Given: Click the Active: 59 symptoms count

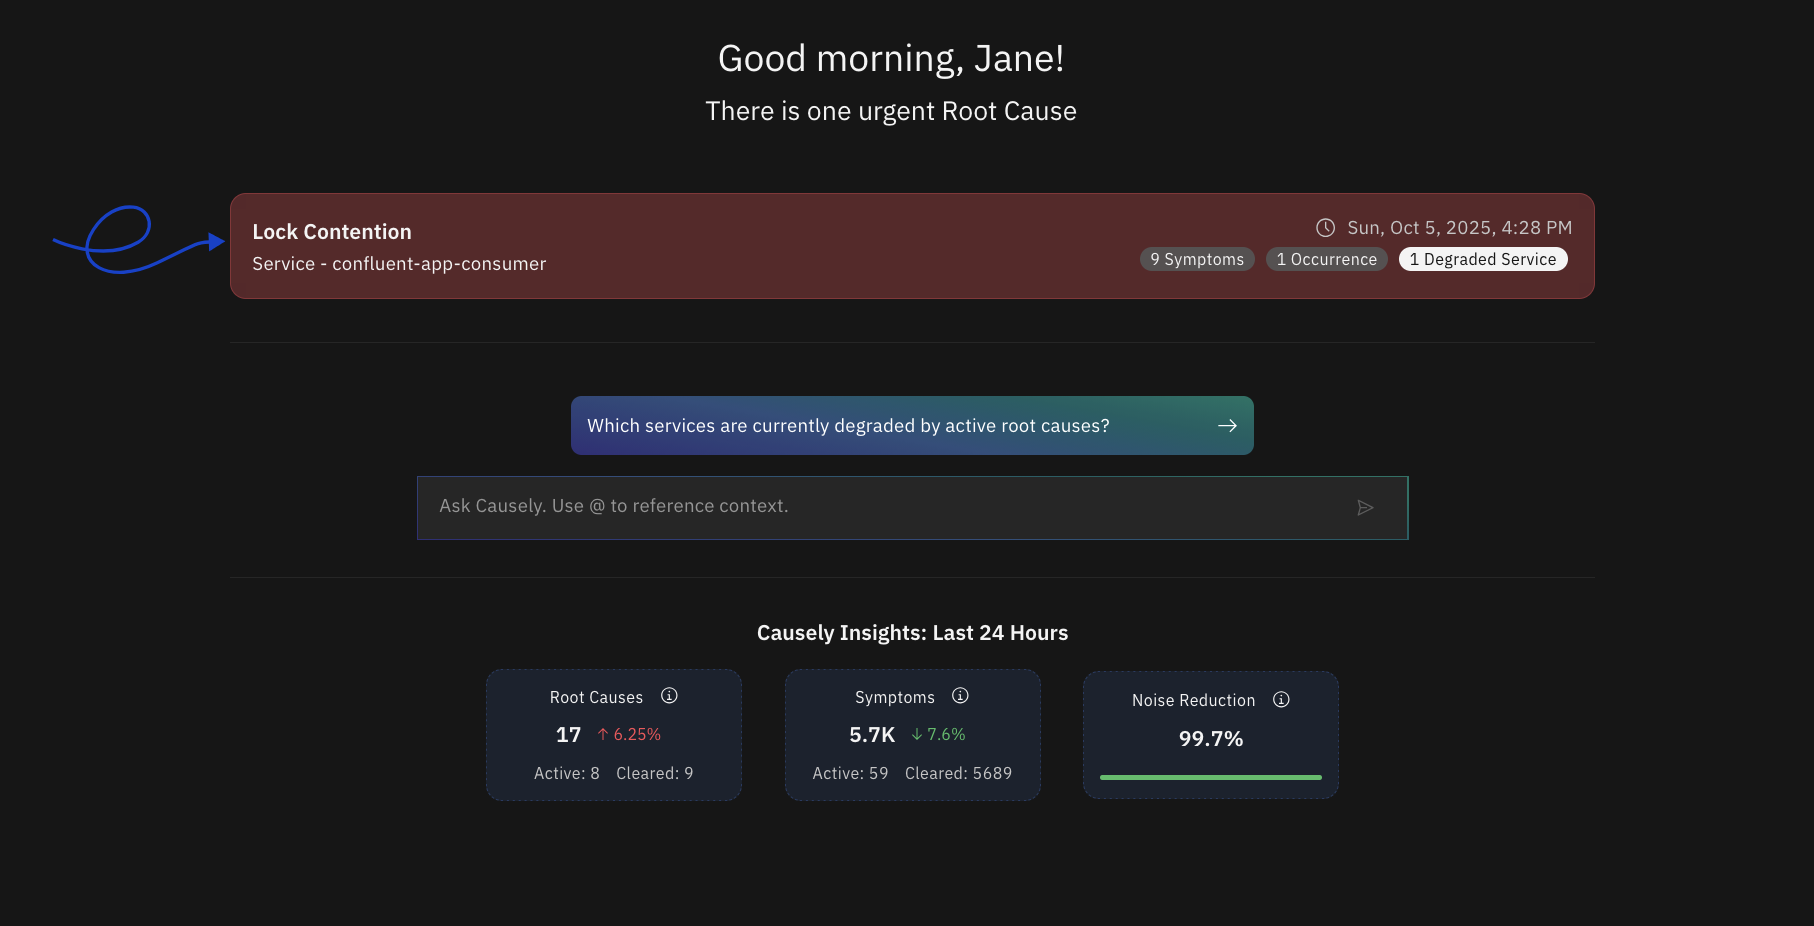Looking at the screenshot, I should [x=850, y=774].
